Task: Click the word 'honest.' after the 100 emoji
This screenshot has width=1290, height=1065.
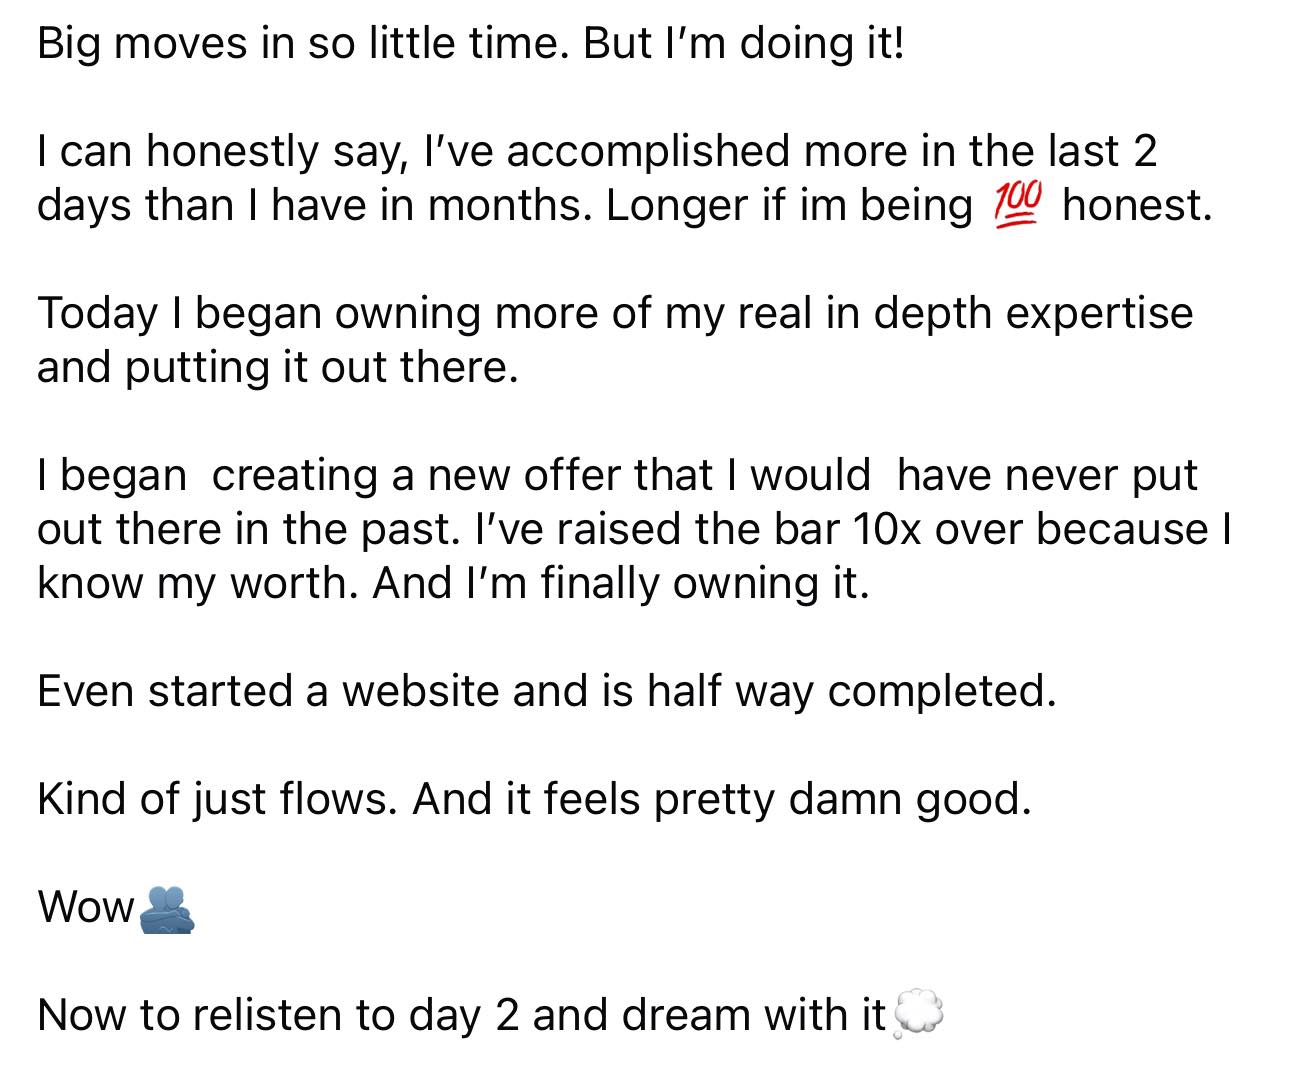Action: tap(1137, 205)
